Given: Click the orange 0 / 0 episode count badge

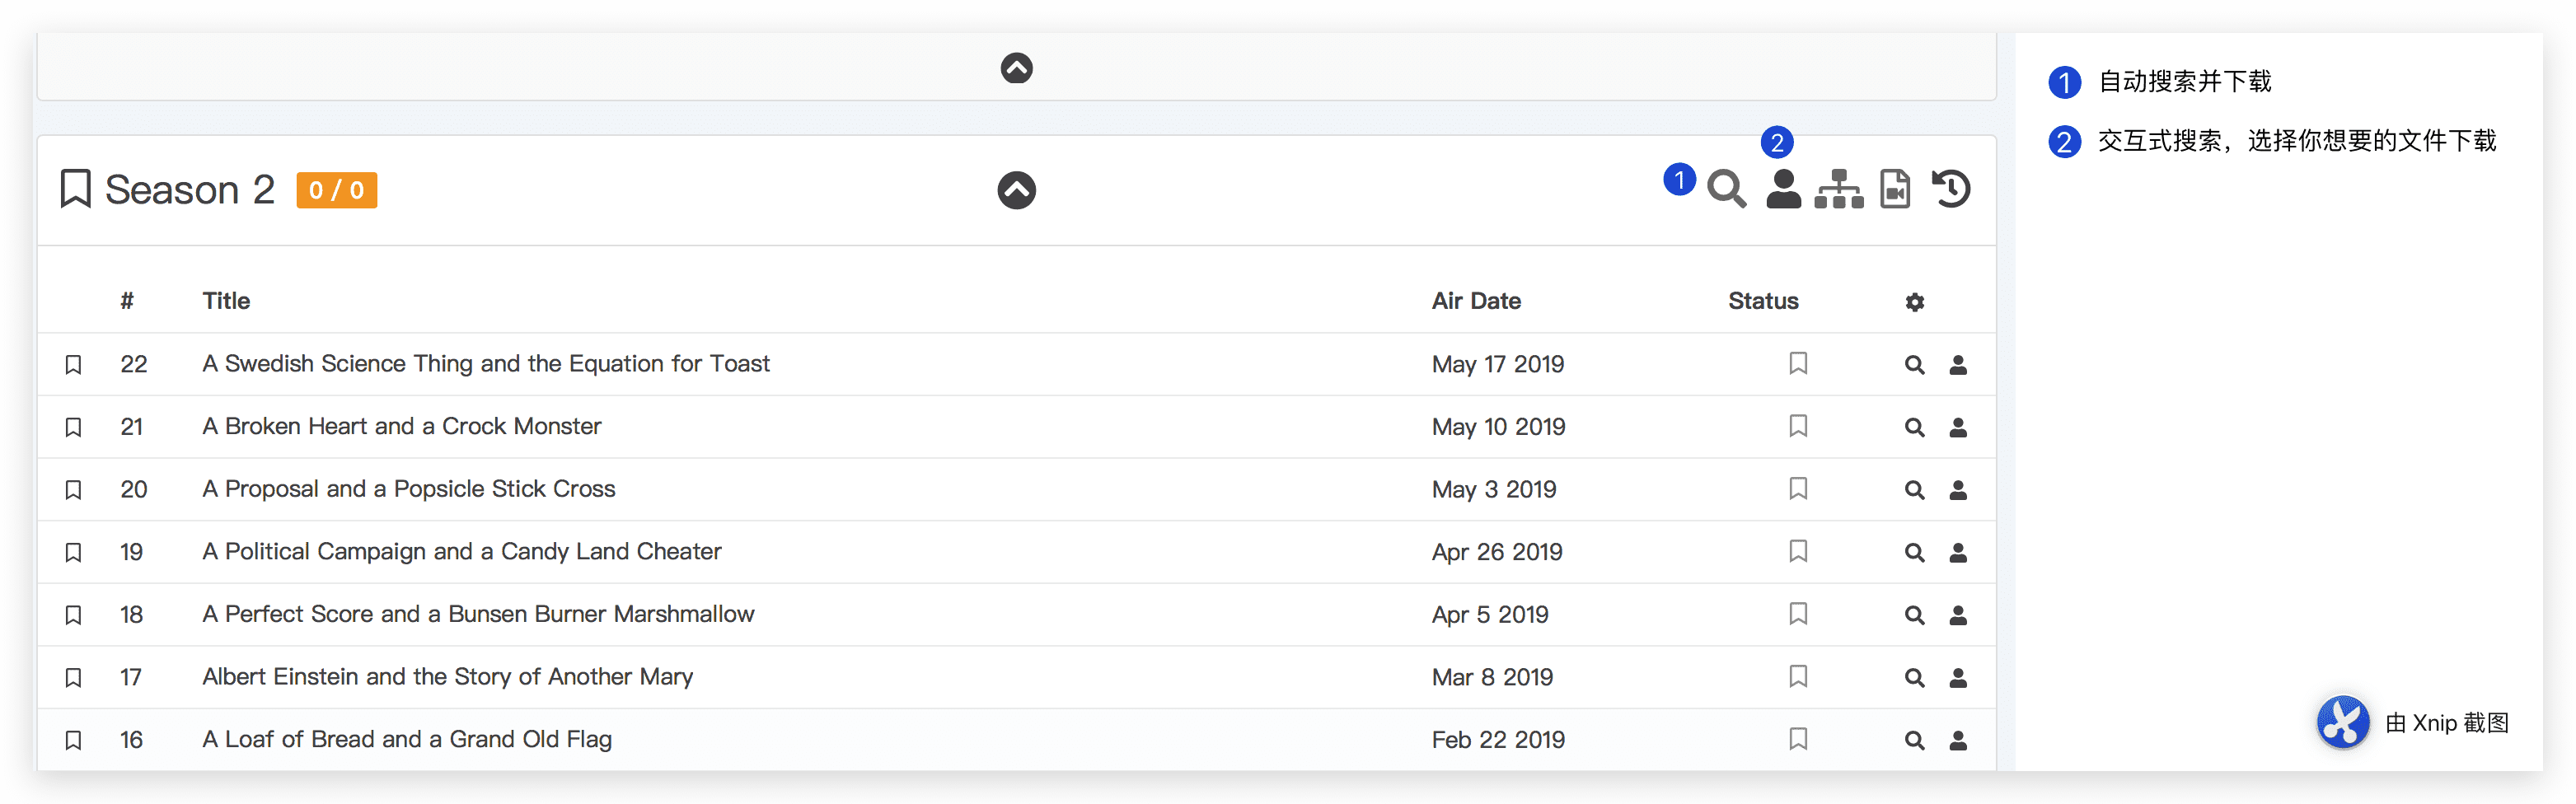Looking at the screenshot, I should pos(337,190).
